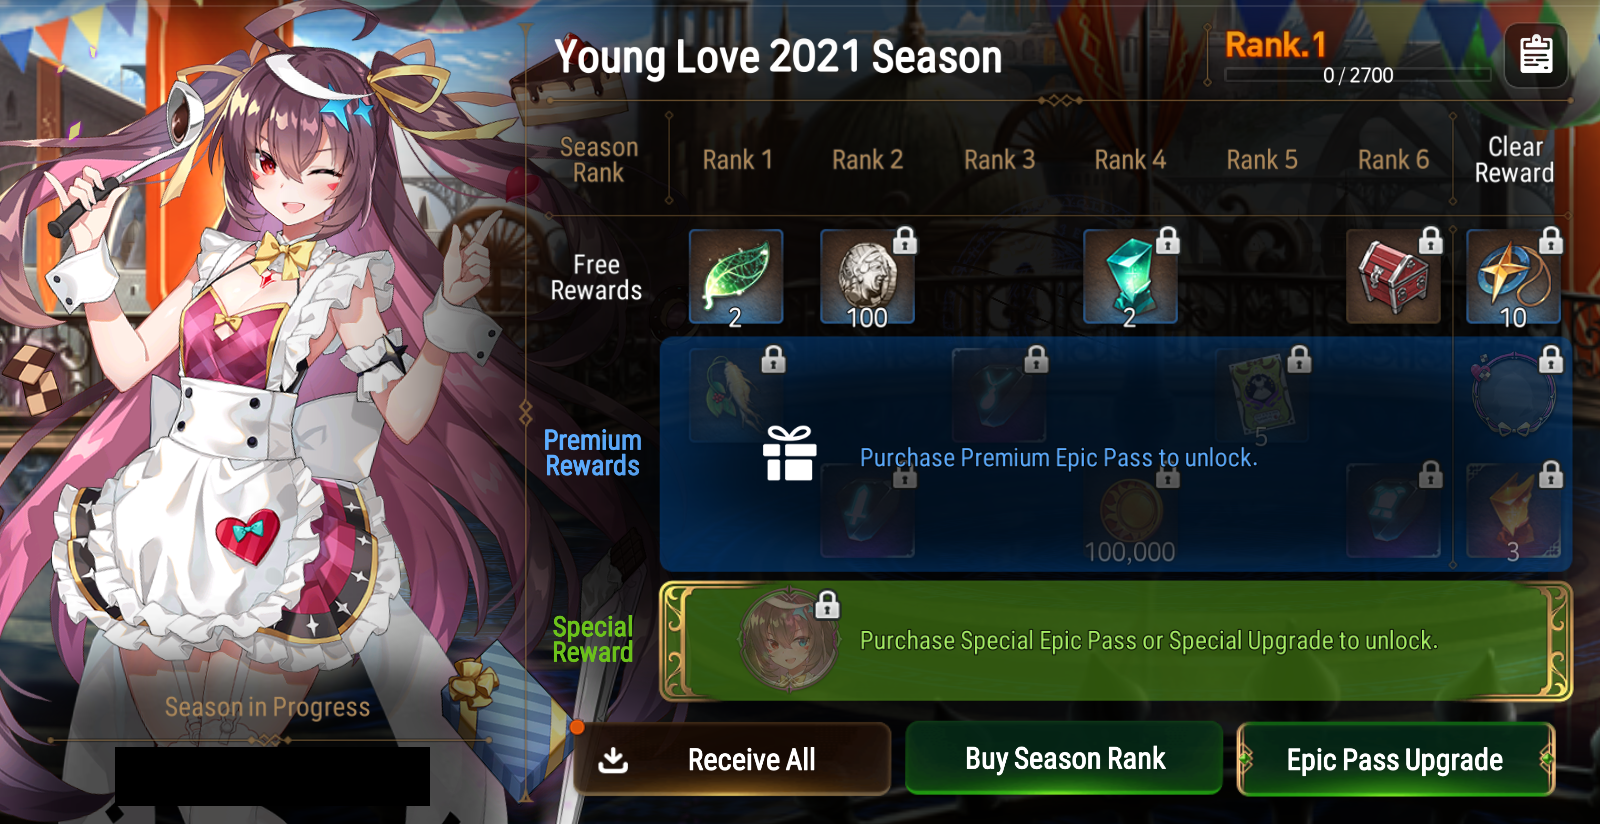Tap the silver coin 100 reward
Viewport: 1600px width, 824px height.
pos(867,277)
